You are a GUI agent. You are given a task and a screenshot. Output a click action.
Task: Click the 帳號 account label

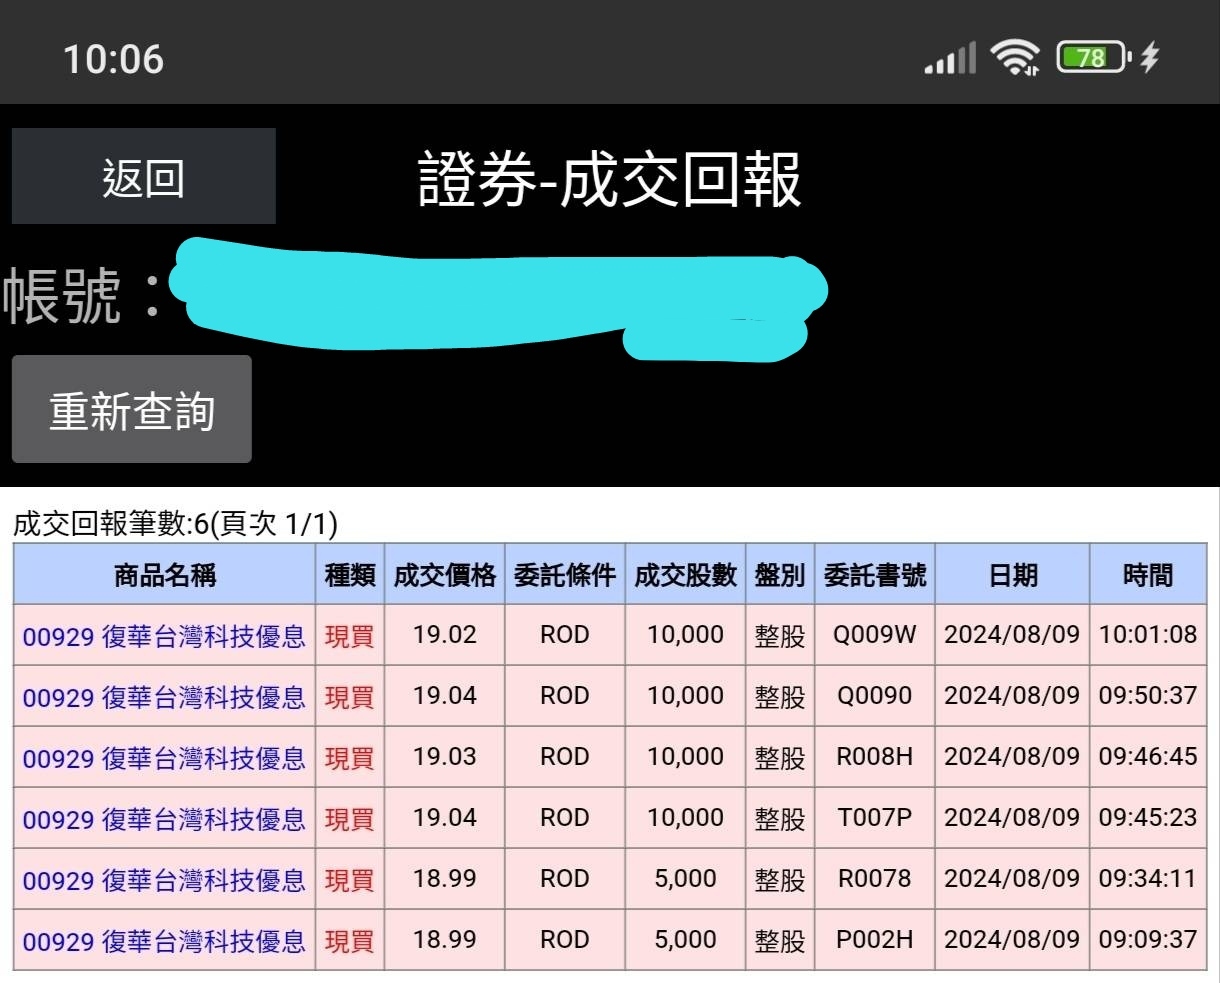(82, 296)
